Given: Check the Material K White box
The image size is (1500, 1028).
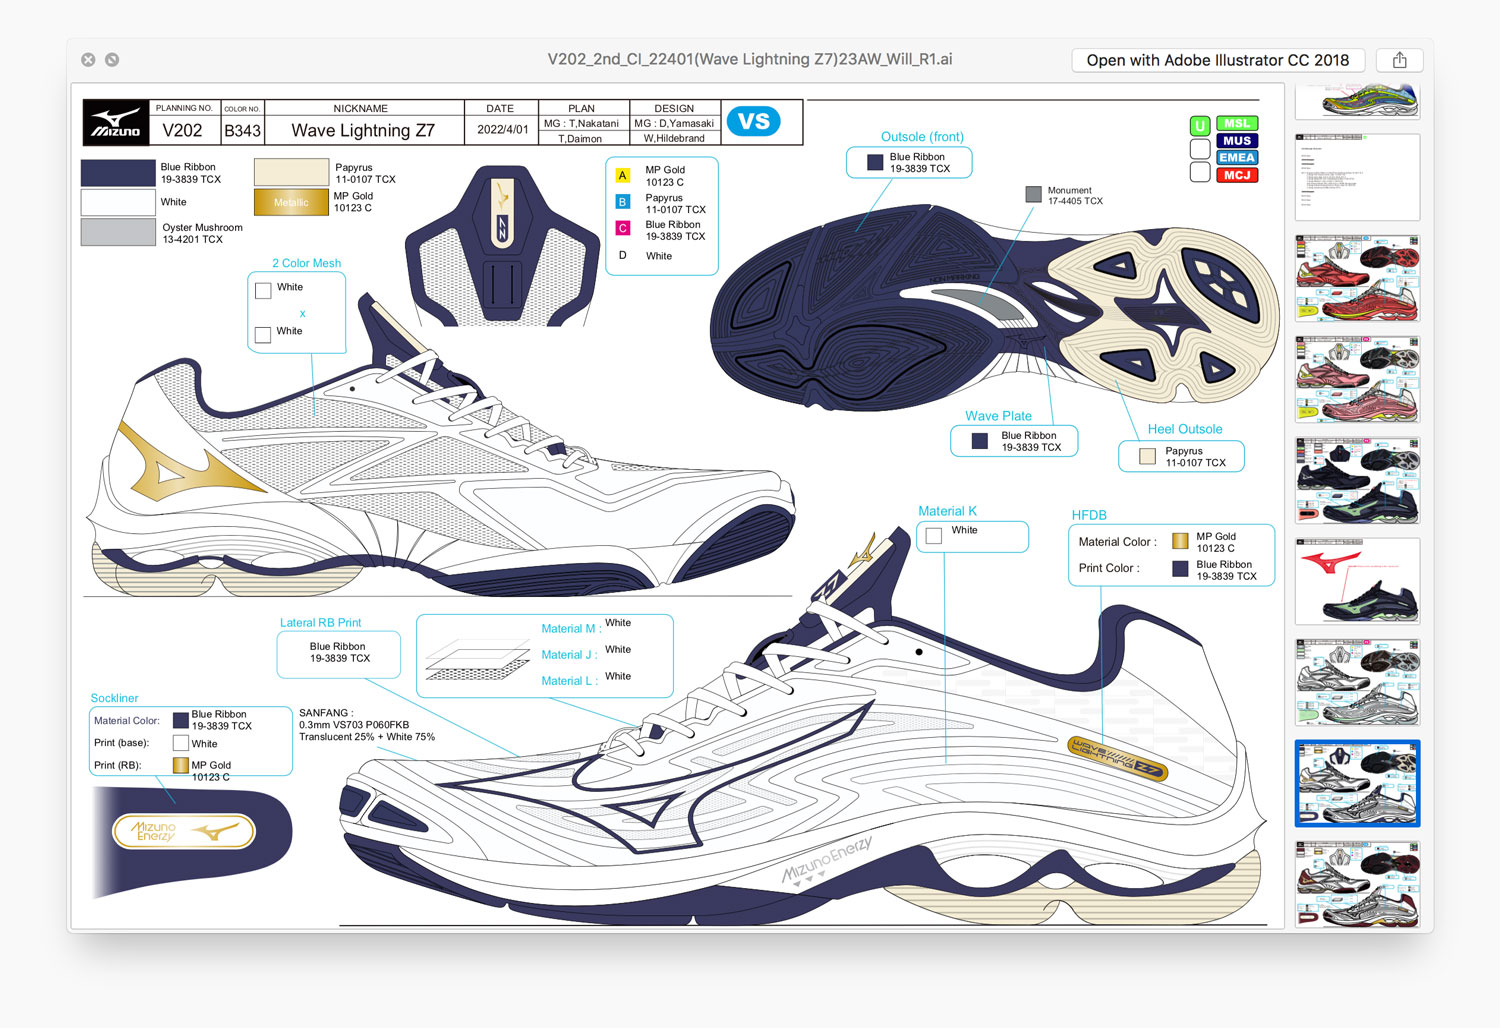Looking at the screenshot, I should [934, 536].
